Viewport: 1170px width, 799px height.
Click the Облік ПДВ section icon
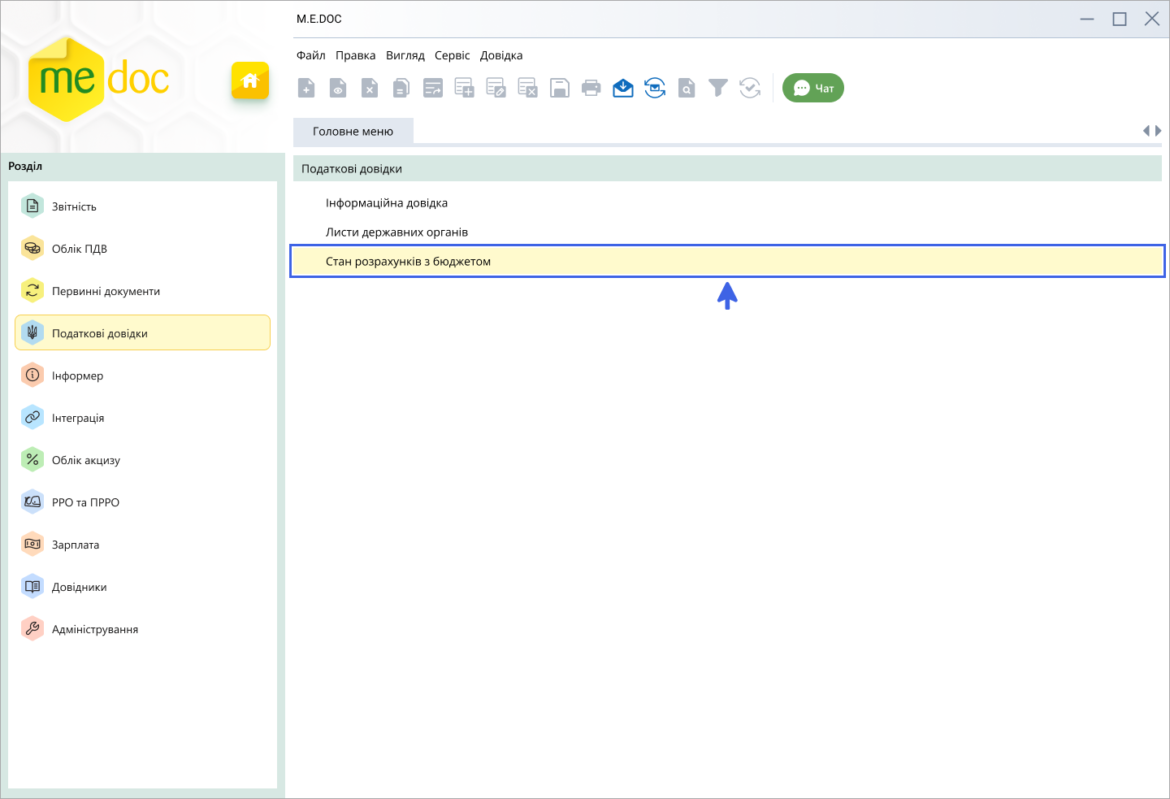[32, 248]
